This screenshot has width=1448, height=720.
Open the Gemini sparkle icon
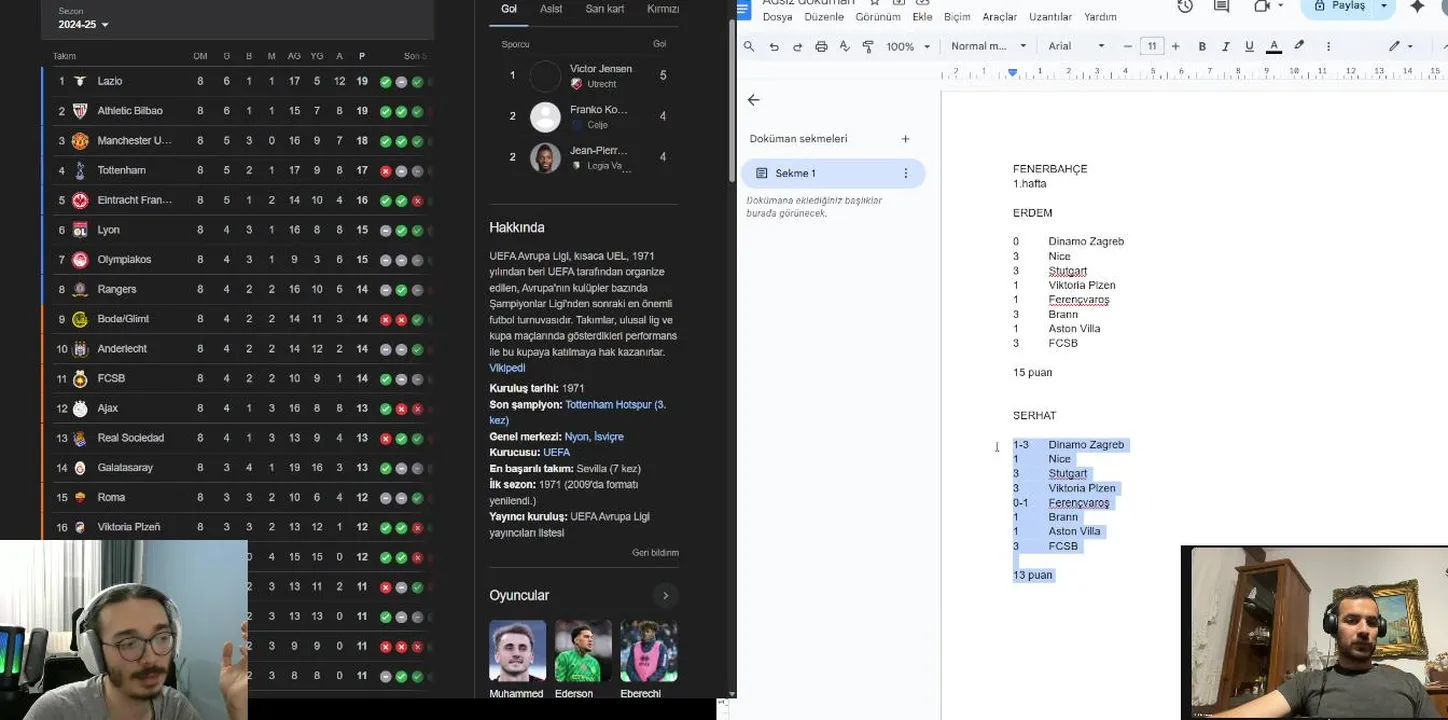click(1417, 6)
